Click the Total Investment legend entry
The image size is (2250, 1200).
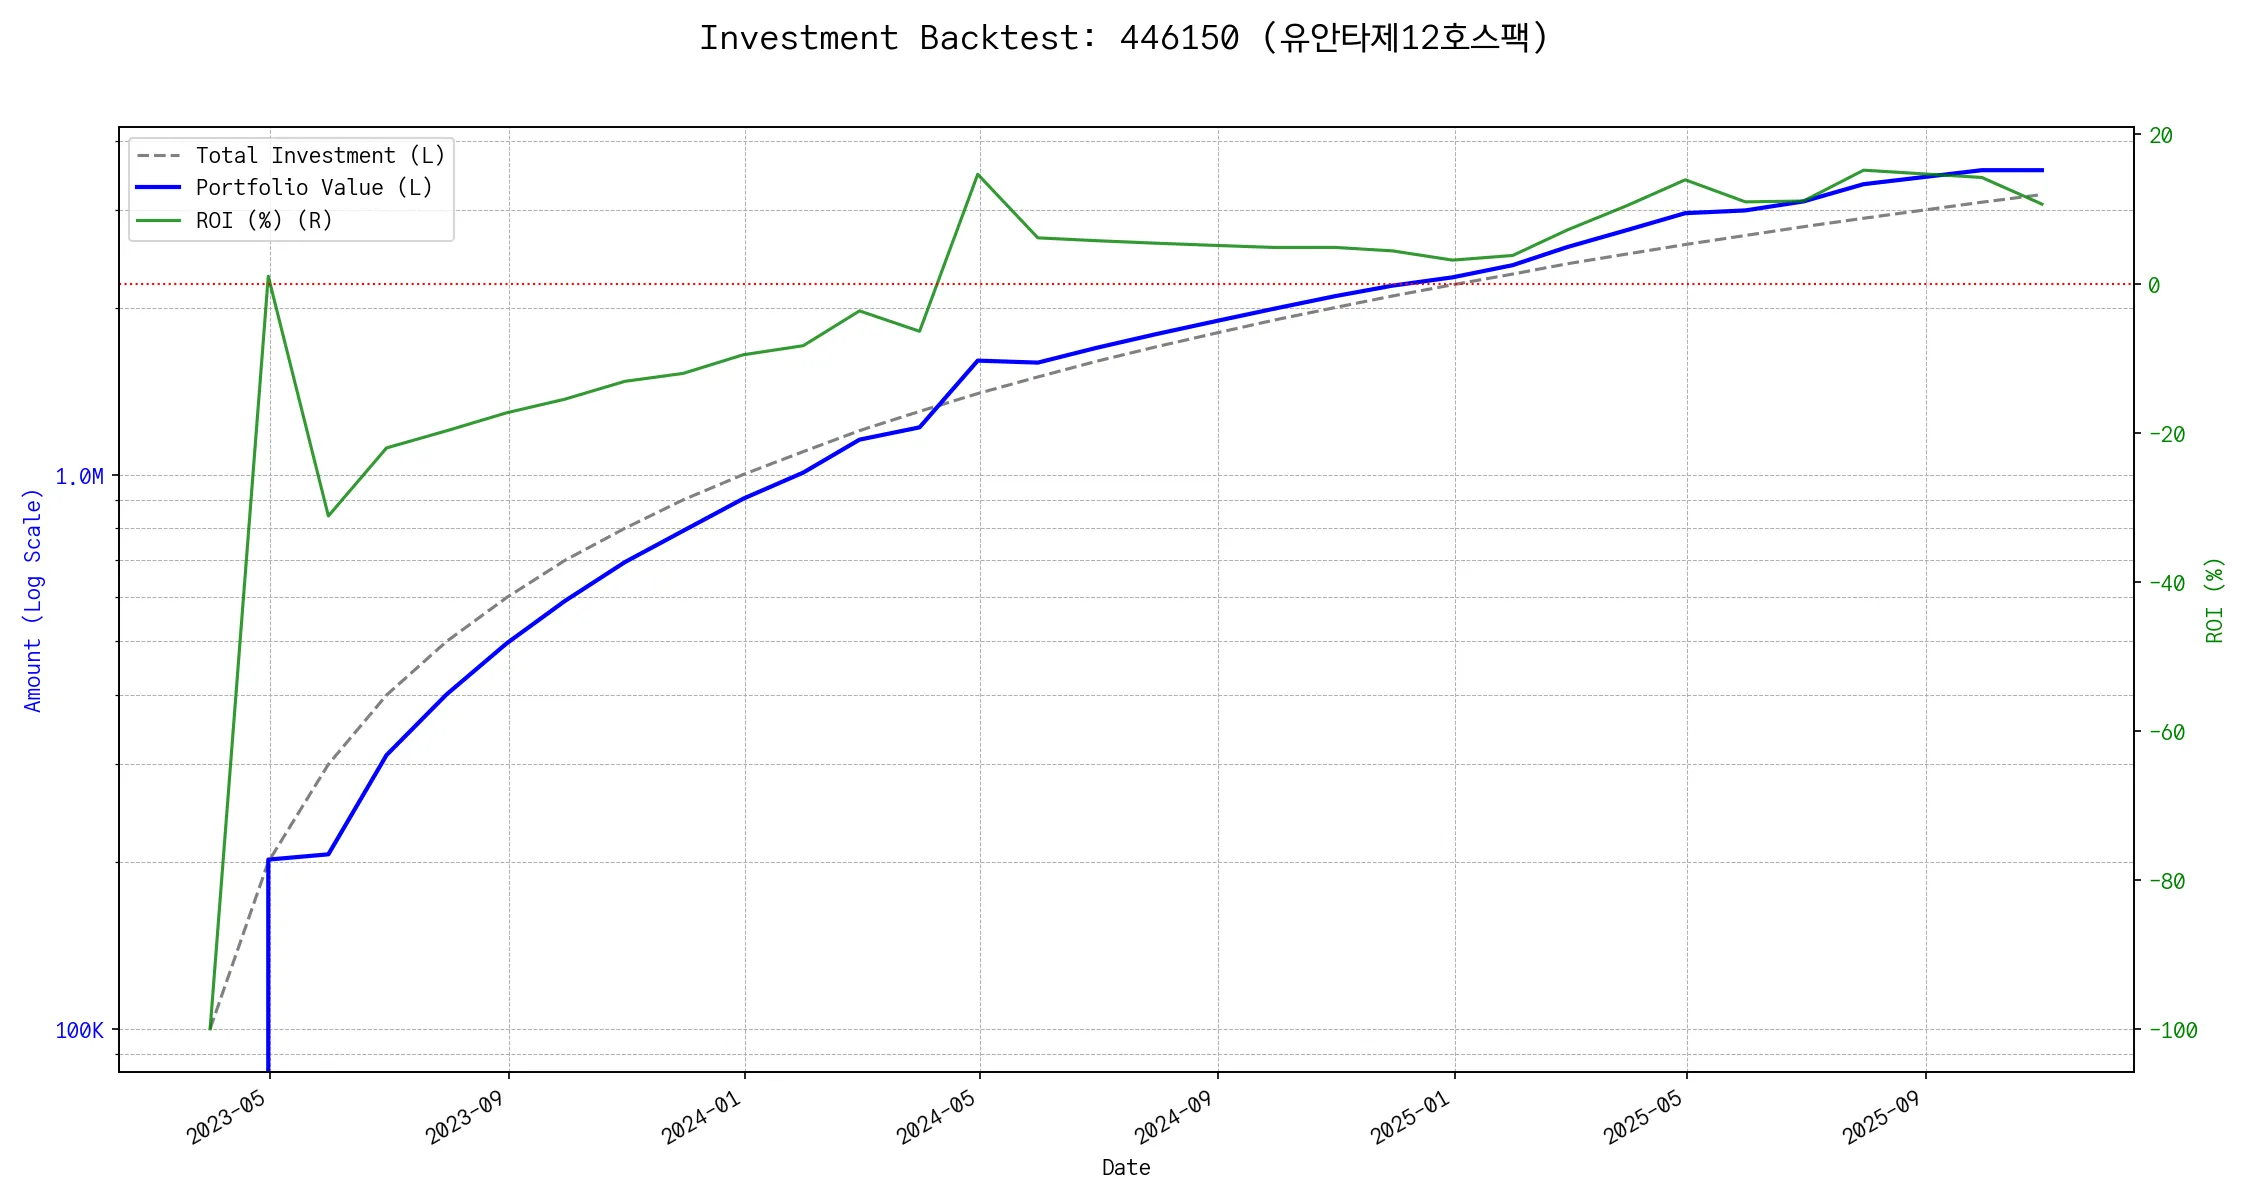pos(319,156)
